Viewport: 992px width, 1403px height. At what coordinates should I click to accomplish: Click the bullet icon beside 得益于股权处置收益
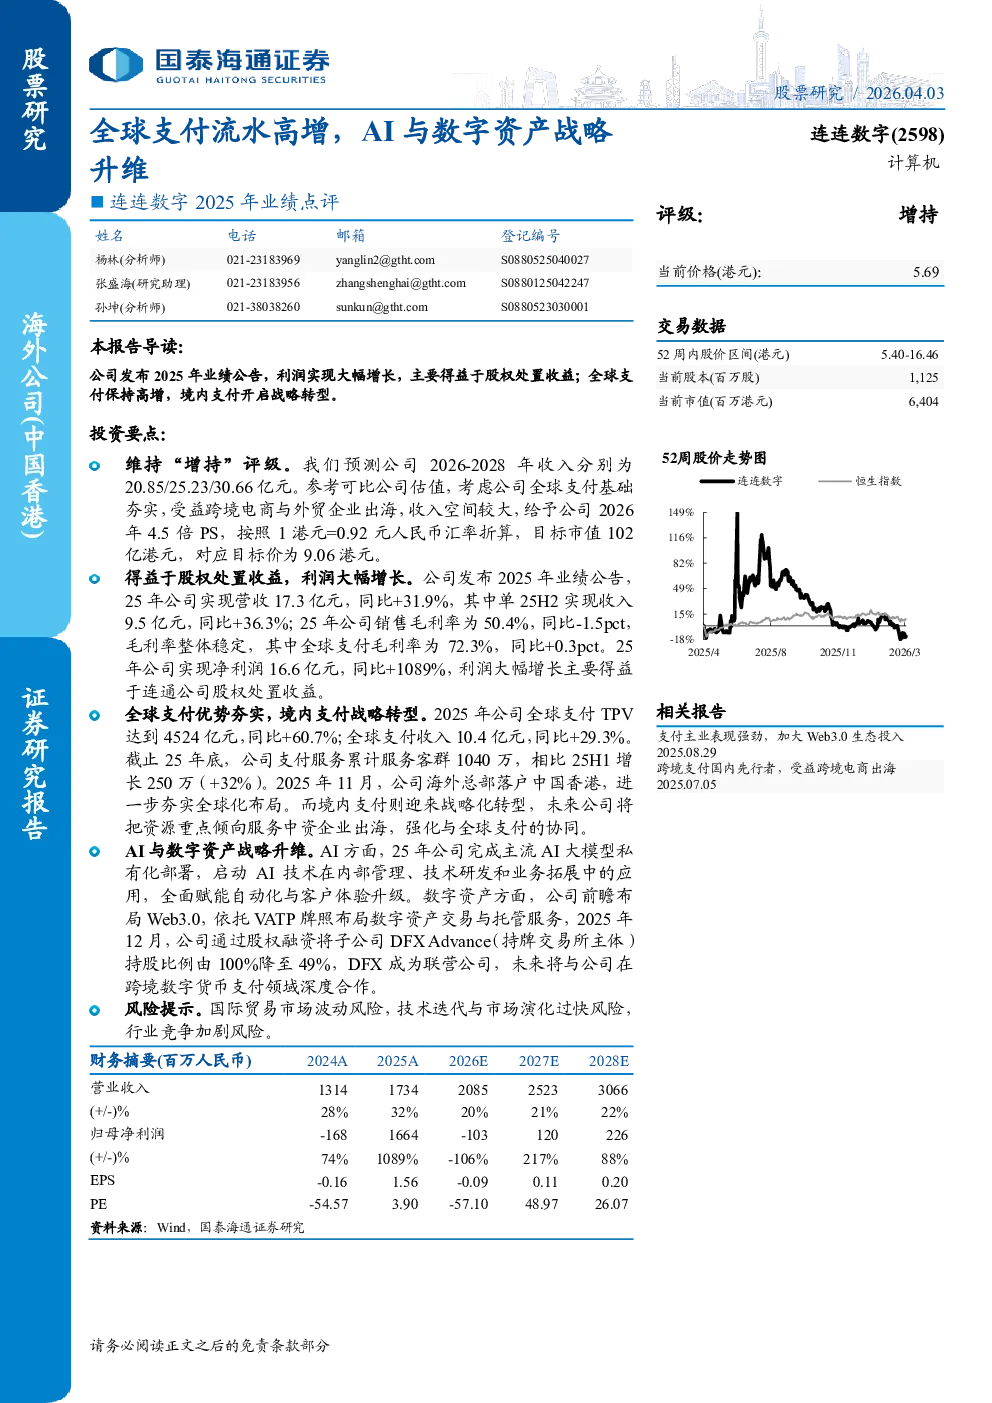click(x=95, y=579)
